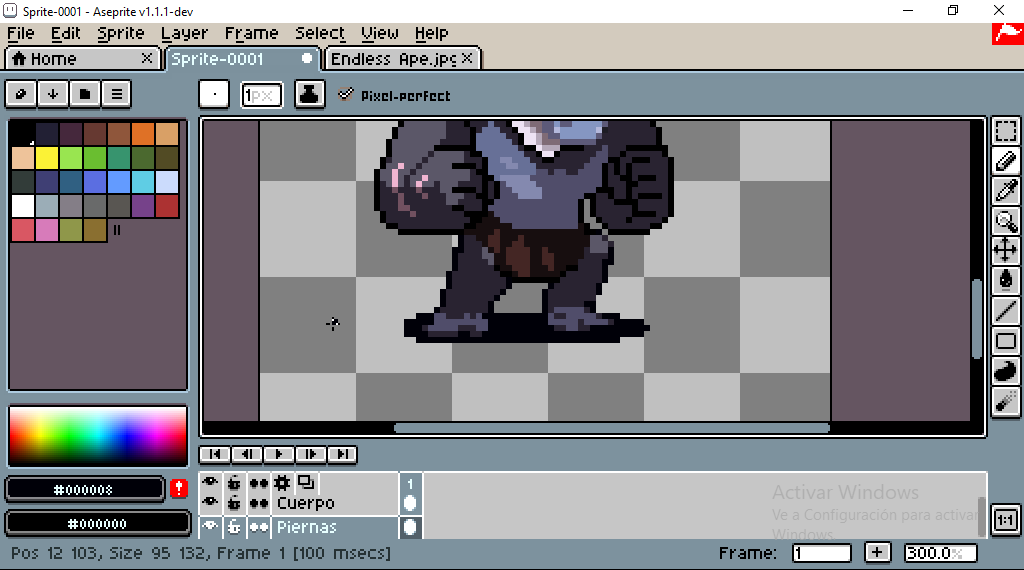
Task: Hide the Piernas layer with its eye icon
Action: 210,526
